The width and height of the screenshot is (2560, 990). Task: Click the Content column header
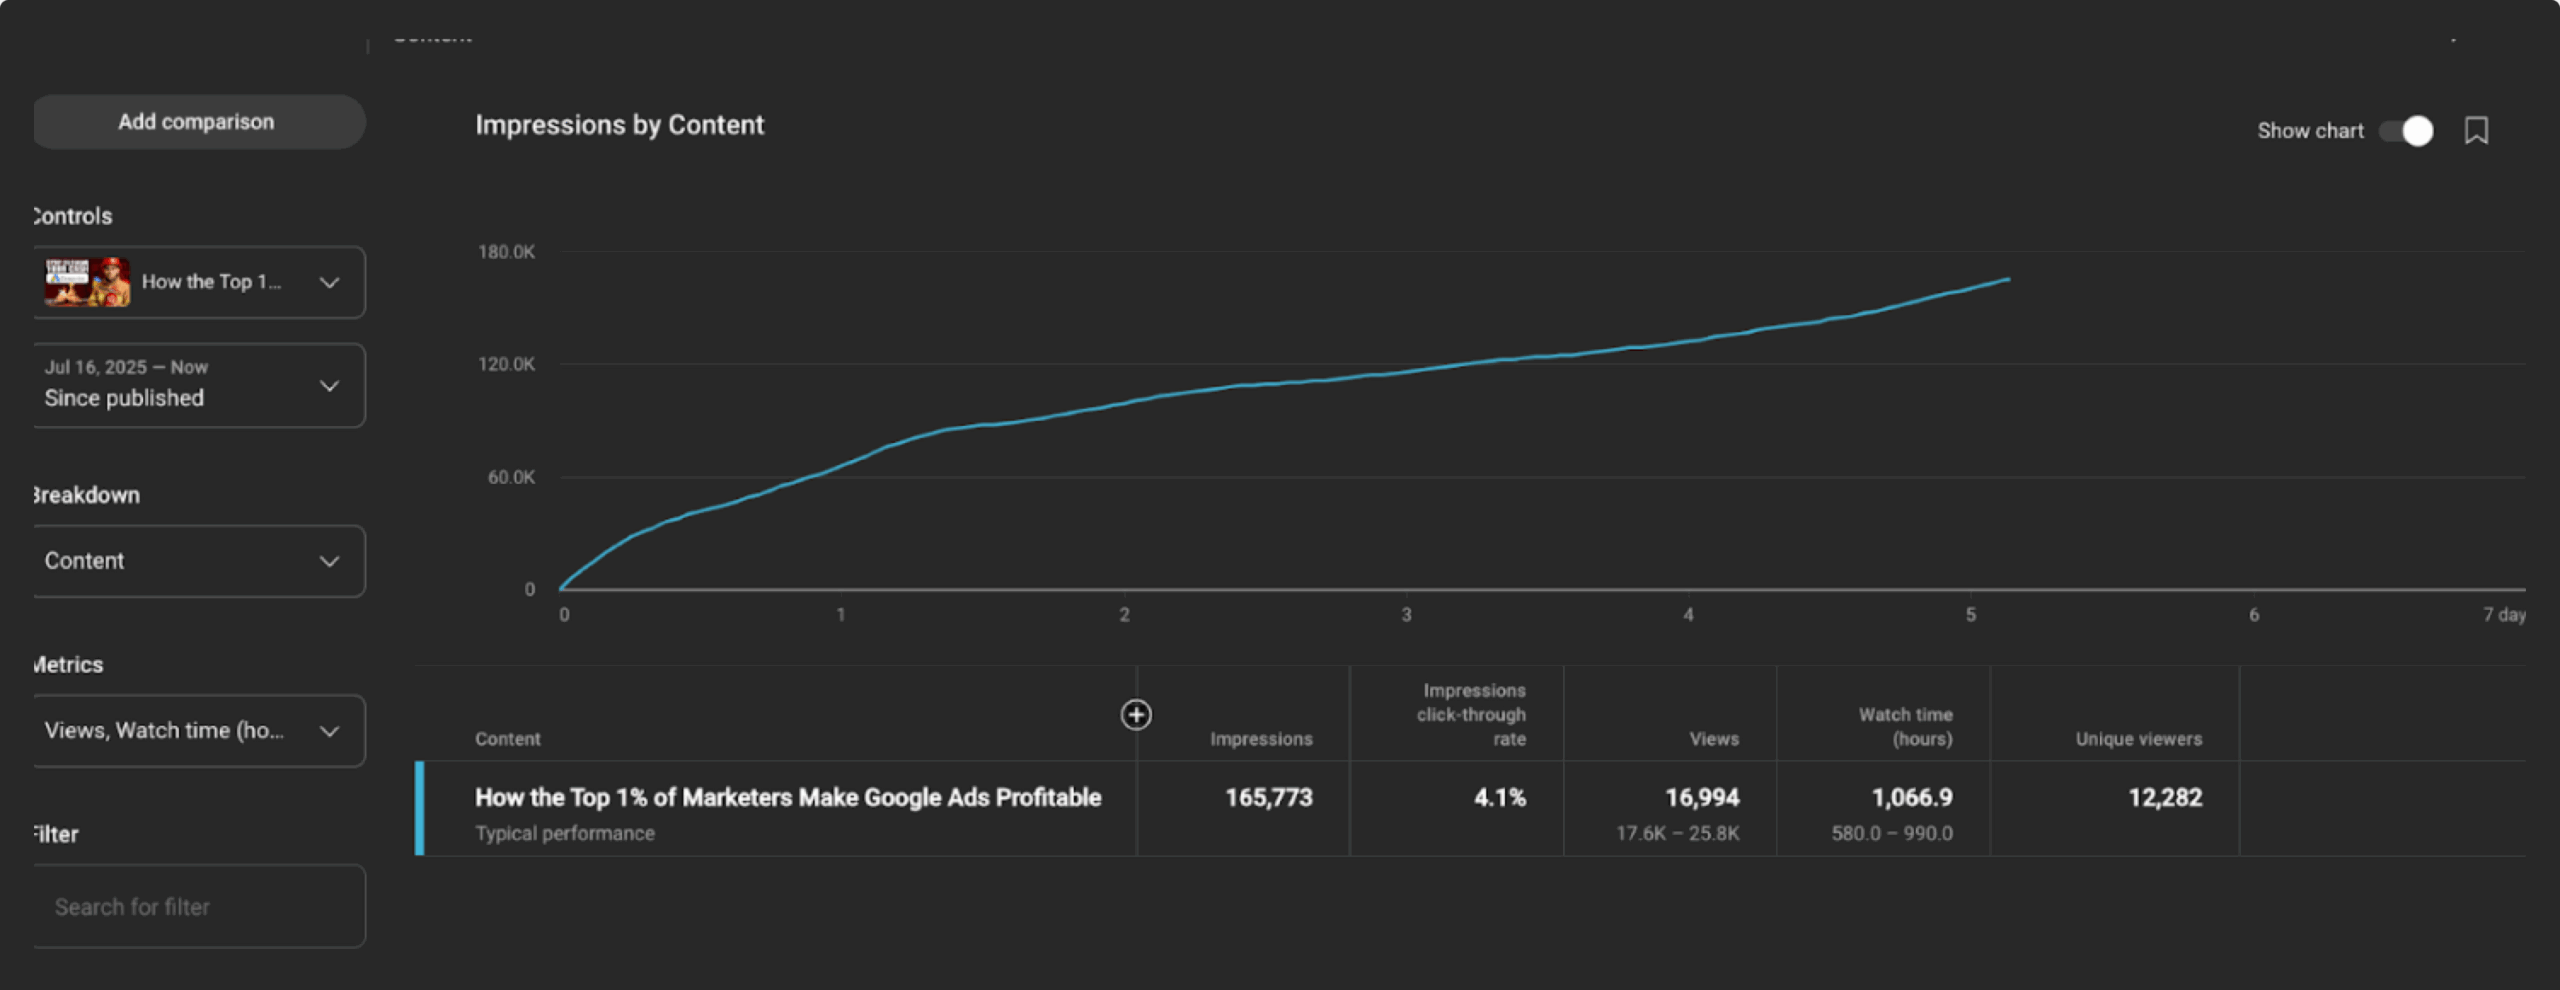[x=508, y=739]
